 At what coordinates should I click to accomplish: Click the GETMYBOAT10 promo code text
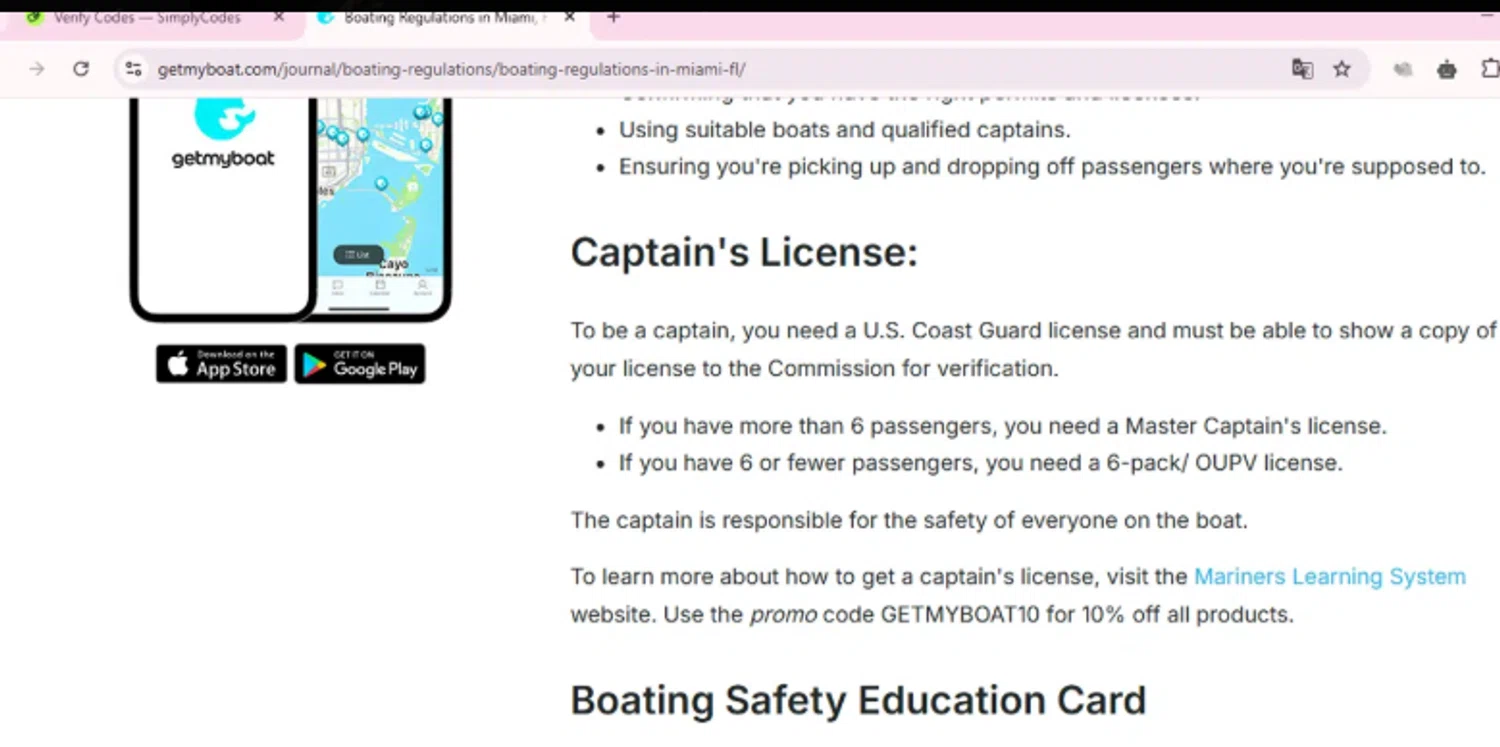[x=960, y=615]
